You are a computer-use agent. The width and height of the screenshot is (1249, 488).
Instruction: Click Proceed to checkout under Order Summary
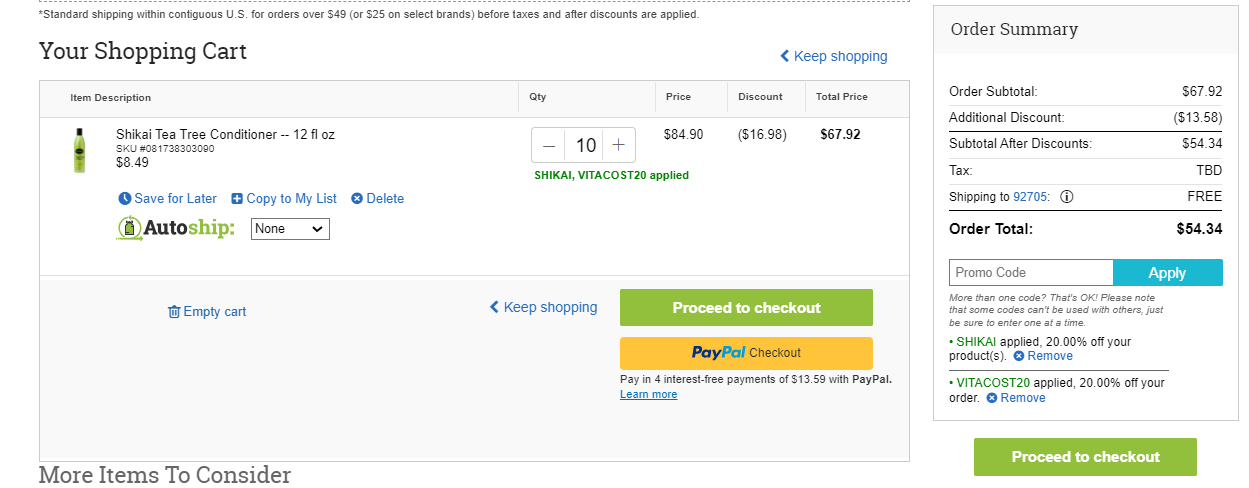(1085, 457)
